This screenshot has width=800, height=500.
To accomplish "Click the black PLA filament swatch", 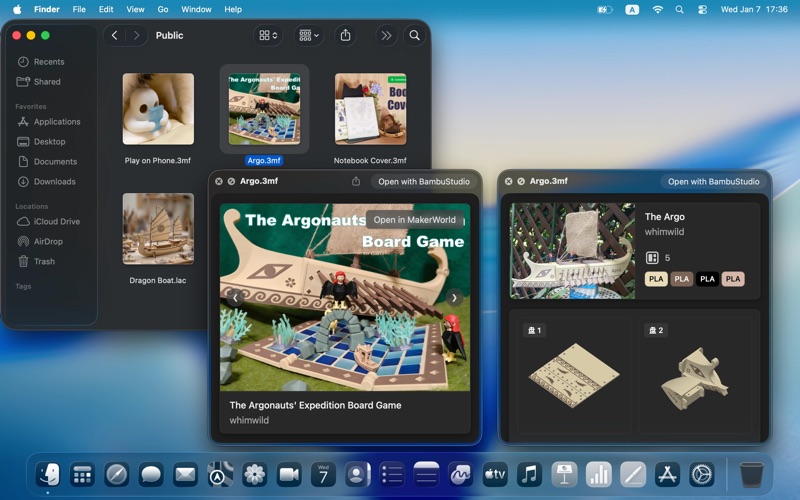I will 707,279.
